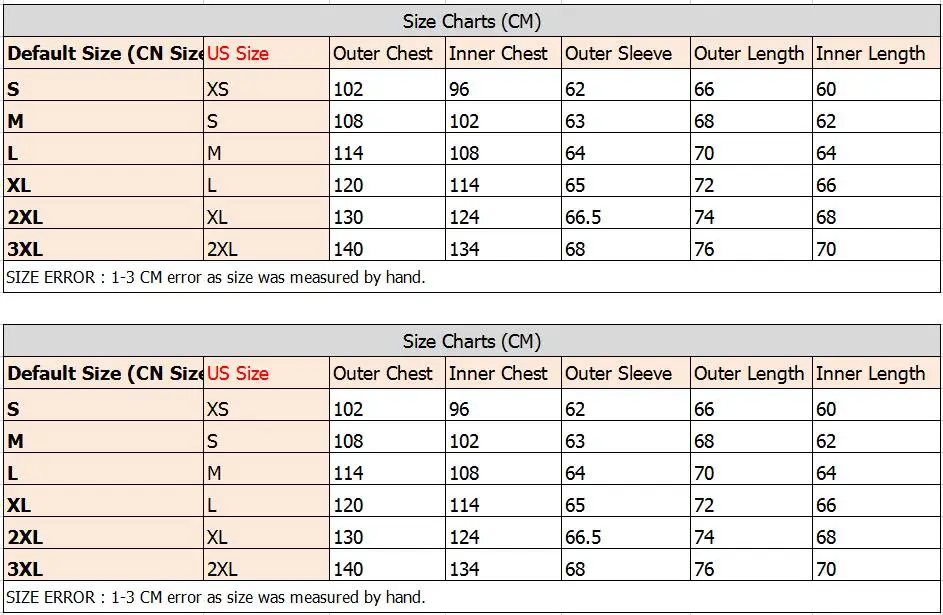Select the top table SIZE ERROR note
The height and width of the screenshot is (615, 943).
point(215,277)
